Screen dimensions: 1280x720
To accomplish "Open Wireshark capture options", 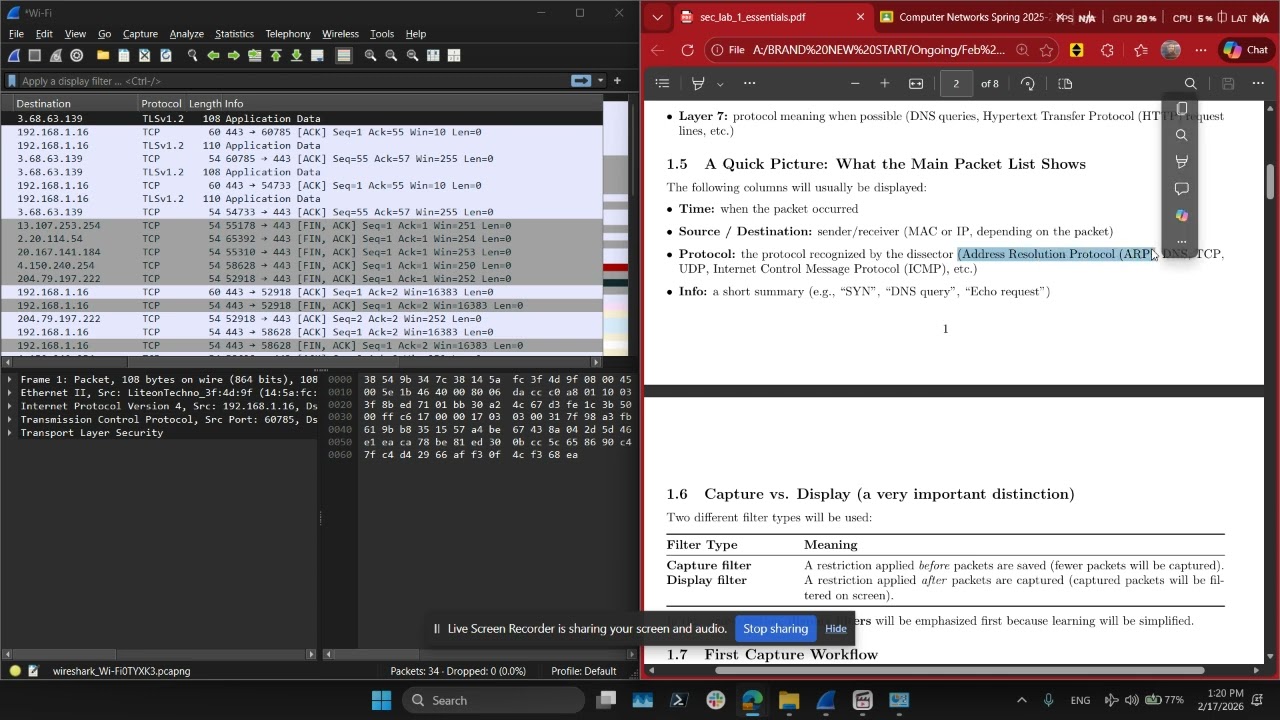I will pos(77,56).
